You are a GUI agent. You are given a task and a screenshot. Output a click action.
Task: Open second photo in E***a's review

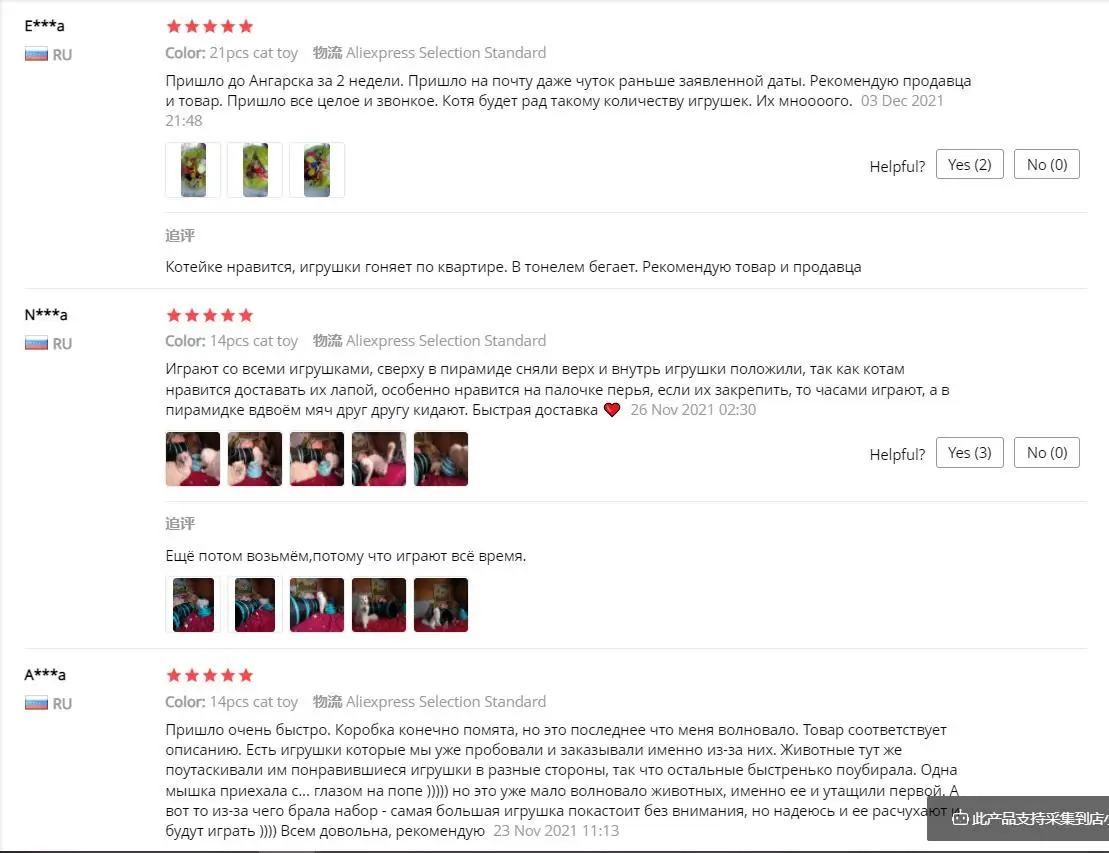click(x=255, y=170)
